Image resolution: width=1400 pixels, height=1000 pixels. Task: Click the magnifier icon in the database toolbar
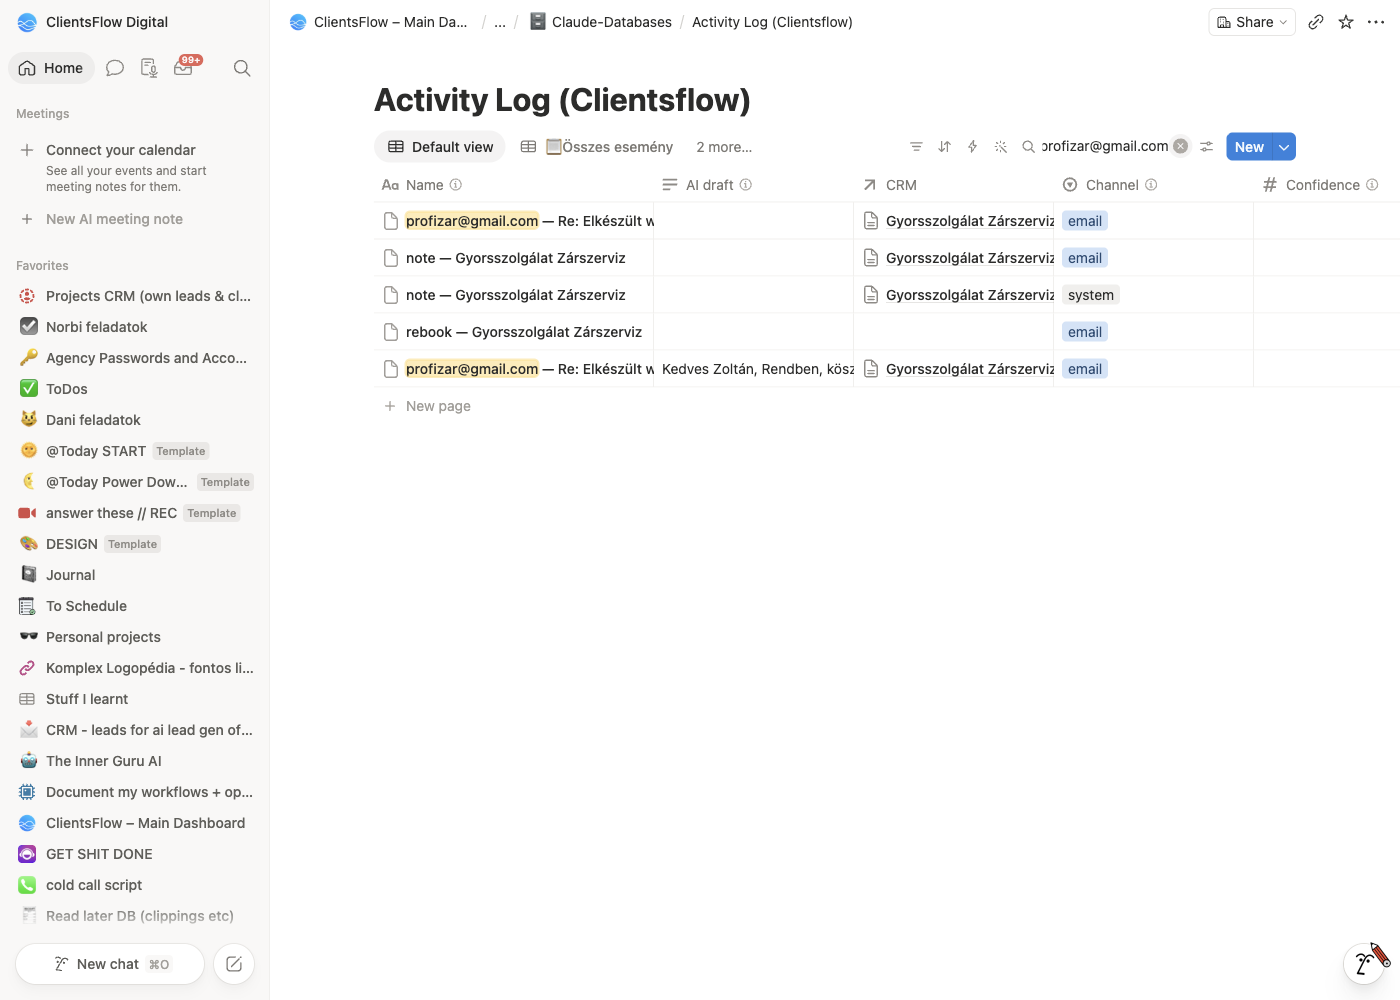pyautogui.click(x=1028, y=147)
